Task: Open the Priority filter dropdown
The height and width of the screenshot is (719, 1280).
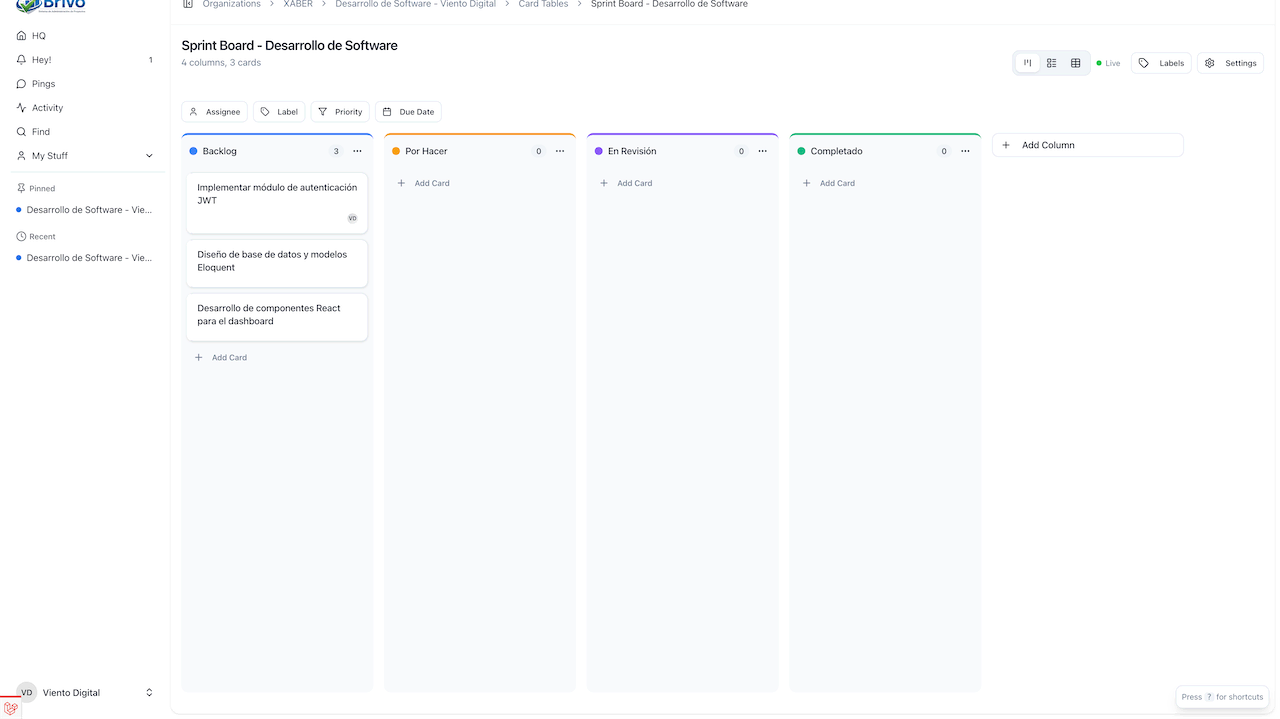Action: click(x=340, y=112)
